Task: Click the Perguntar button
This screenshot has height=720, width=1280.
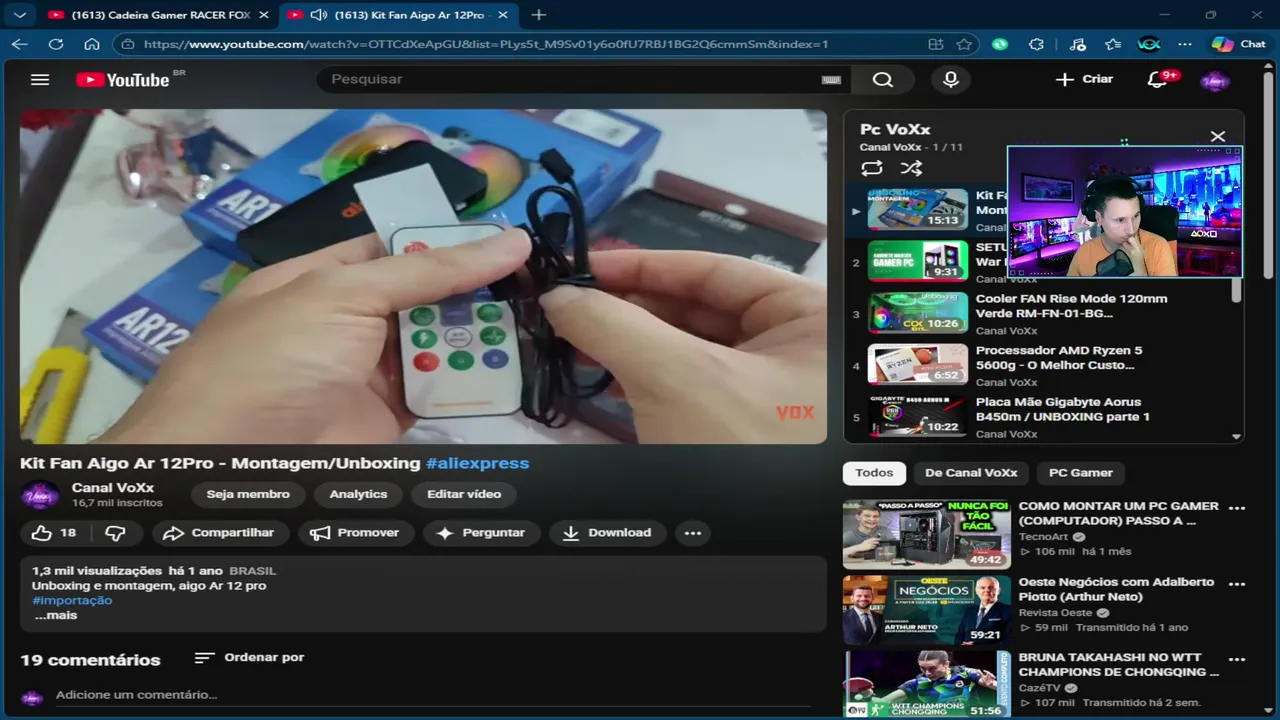Action: pos(481,533)
